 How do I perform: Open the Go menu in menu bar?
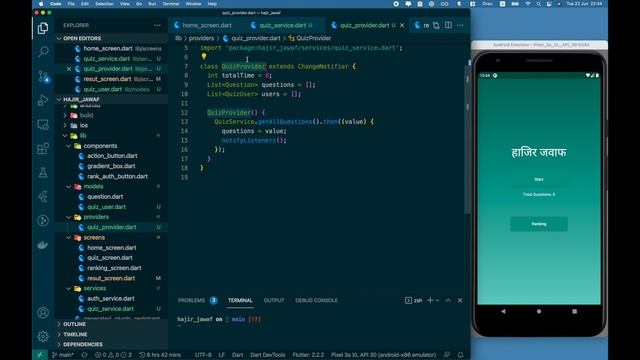click(139, 4)
